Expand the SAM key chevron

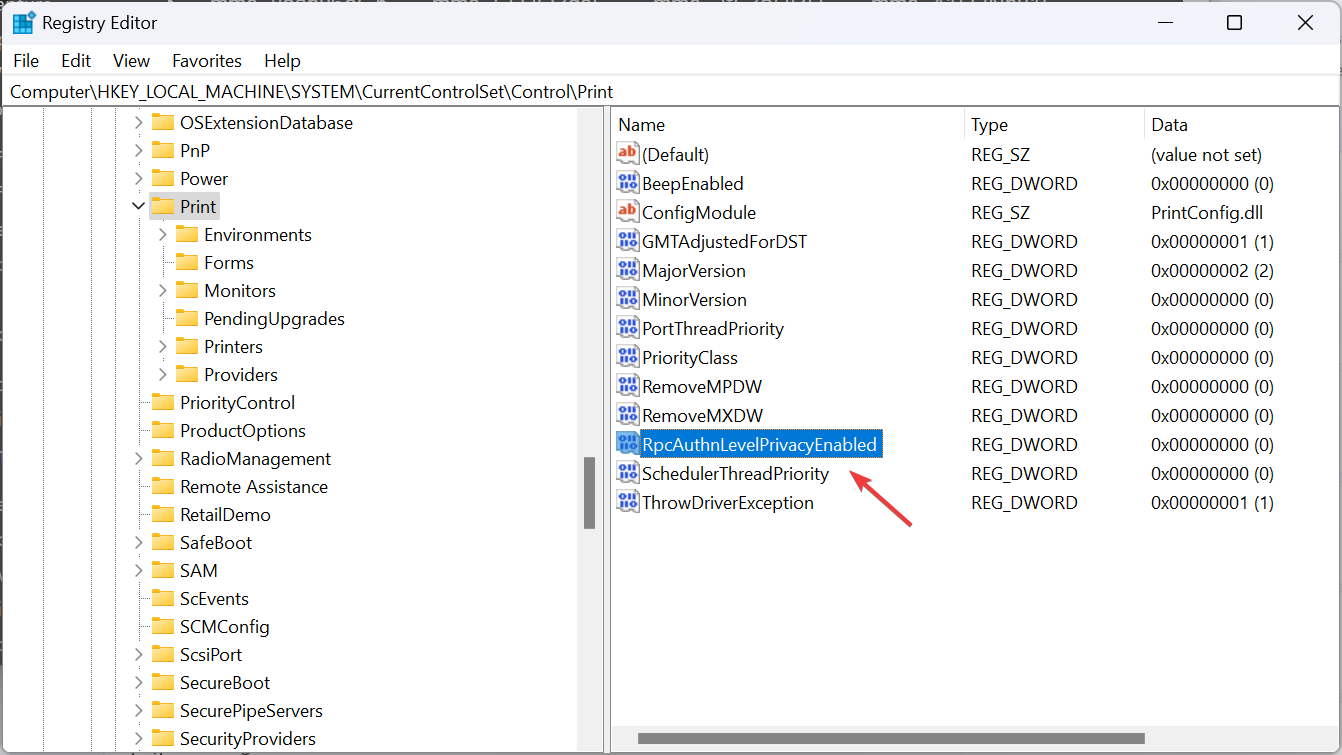tap(139, 570)
